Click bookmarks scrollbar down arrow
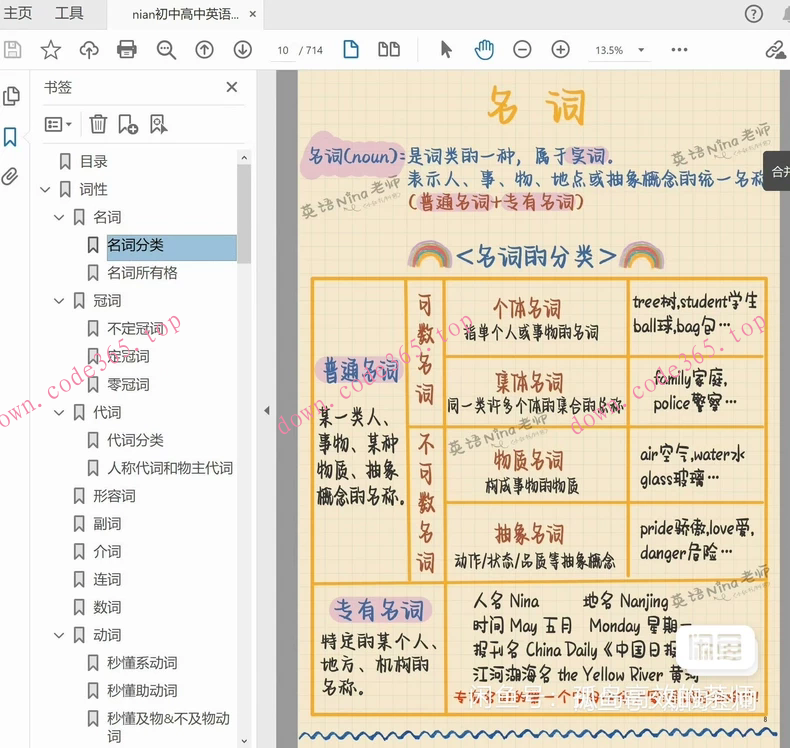 click(244, 741)
